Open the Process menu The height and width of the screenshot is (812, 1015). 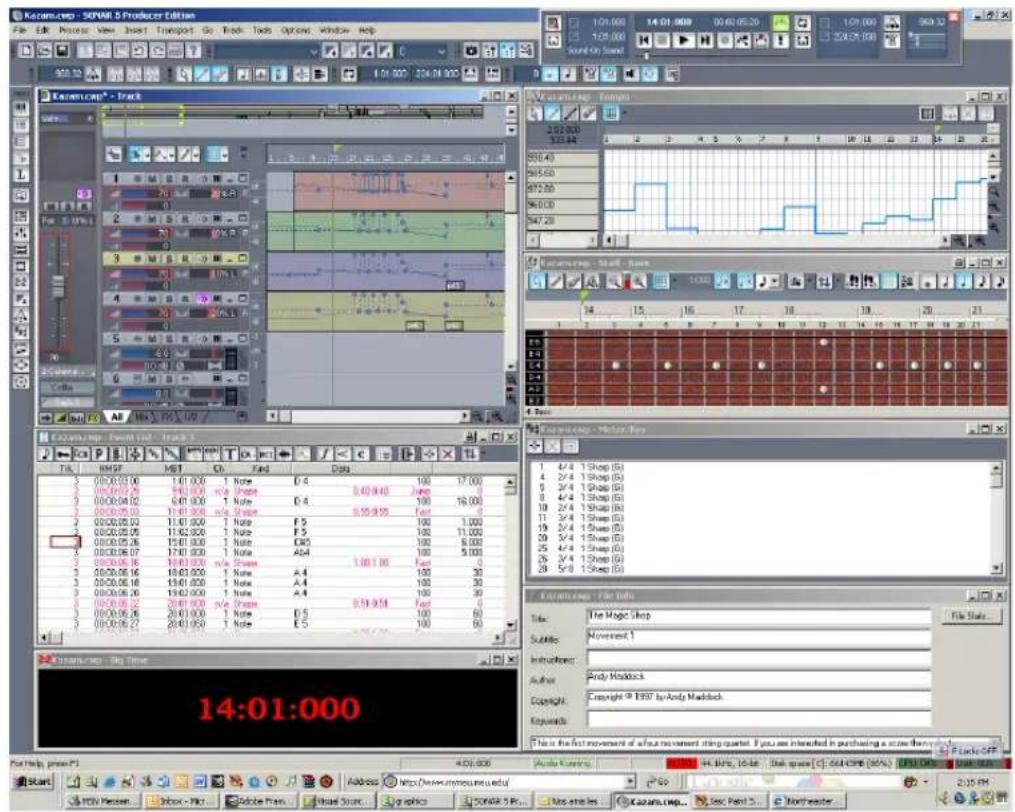tap(73, 30)
